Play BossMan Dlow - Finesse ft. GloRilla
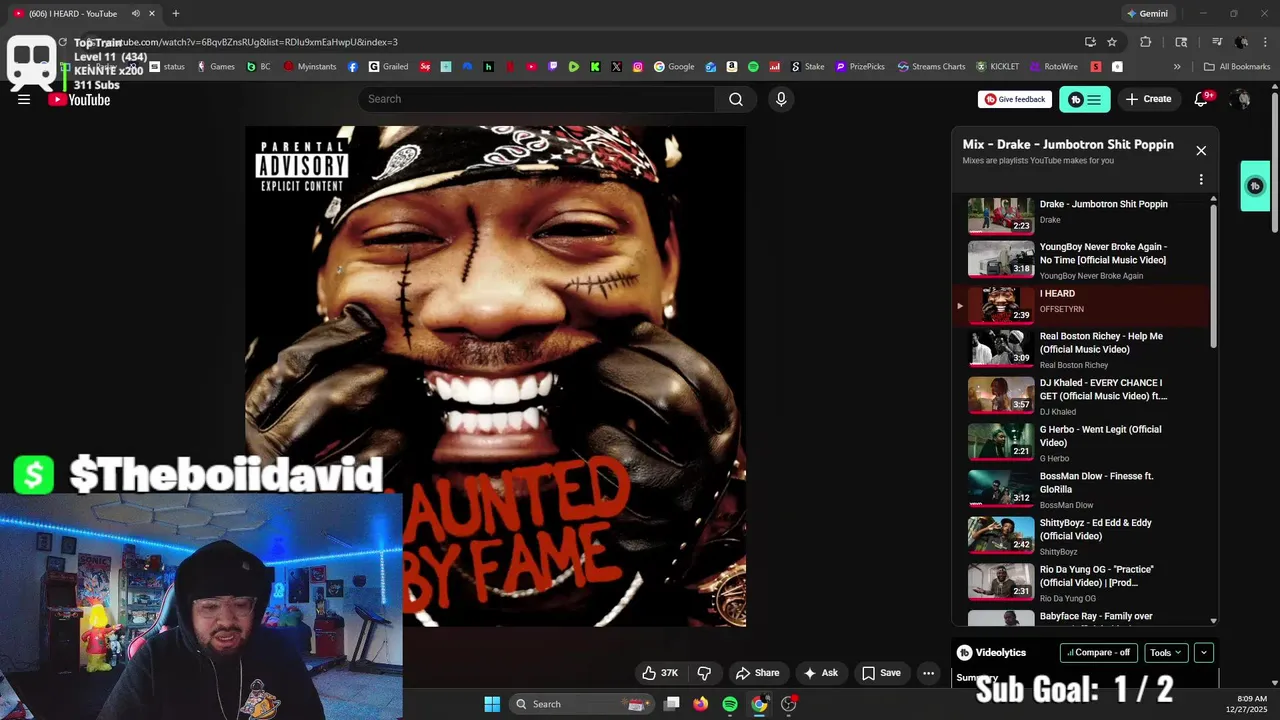Screen dimensions: 1280x720 coord(1001,488)
